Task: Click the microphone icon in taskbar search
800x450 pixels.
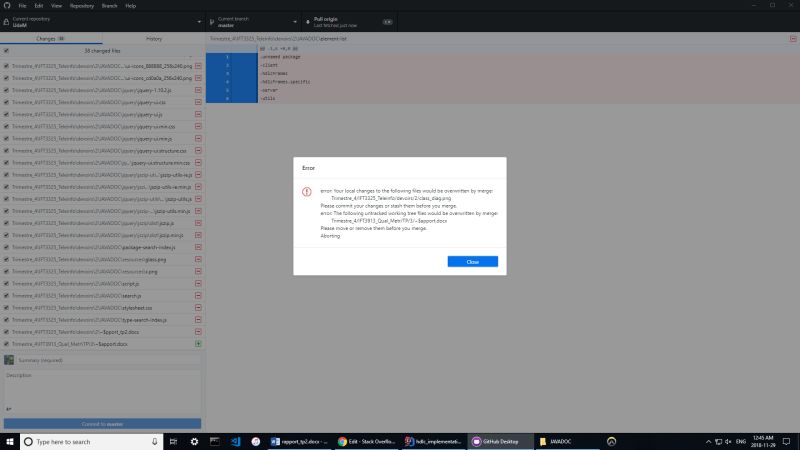Action: (154, 441)
